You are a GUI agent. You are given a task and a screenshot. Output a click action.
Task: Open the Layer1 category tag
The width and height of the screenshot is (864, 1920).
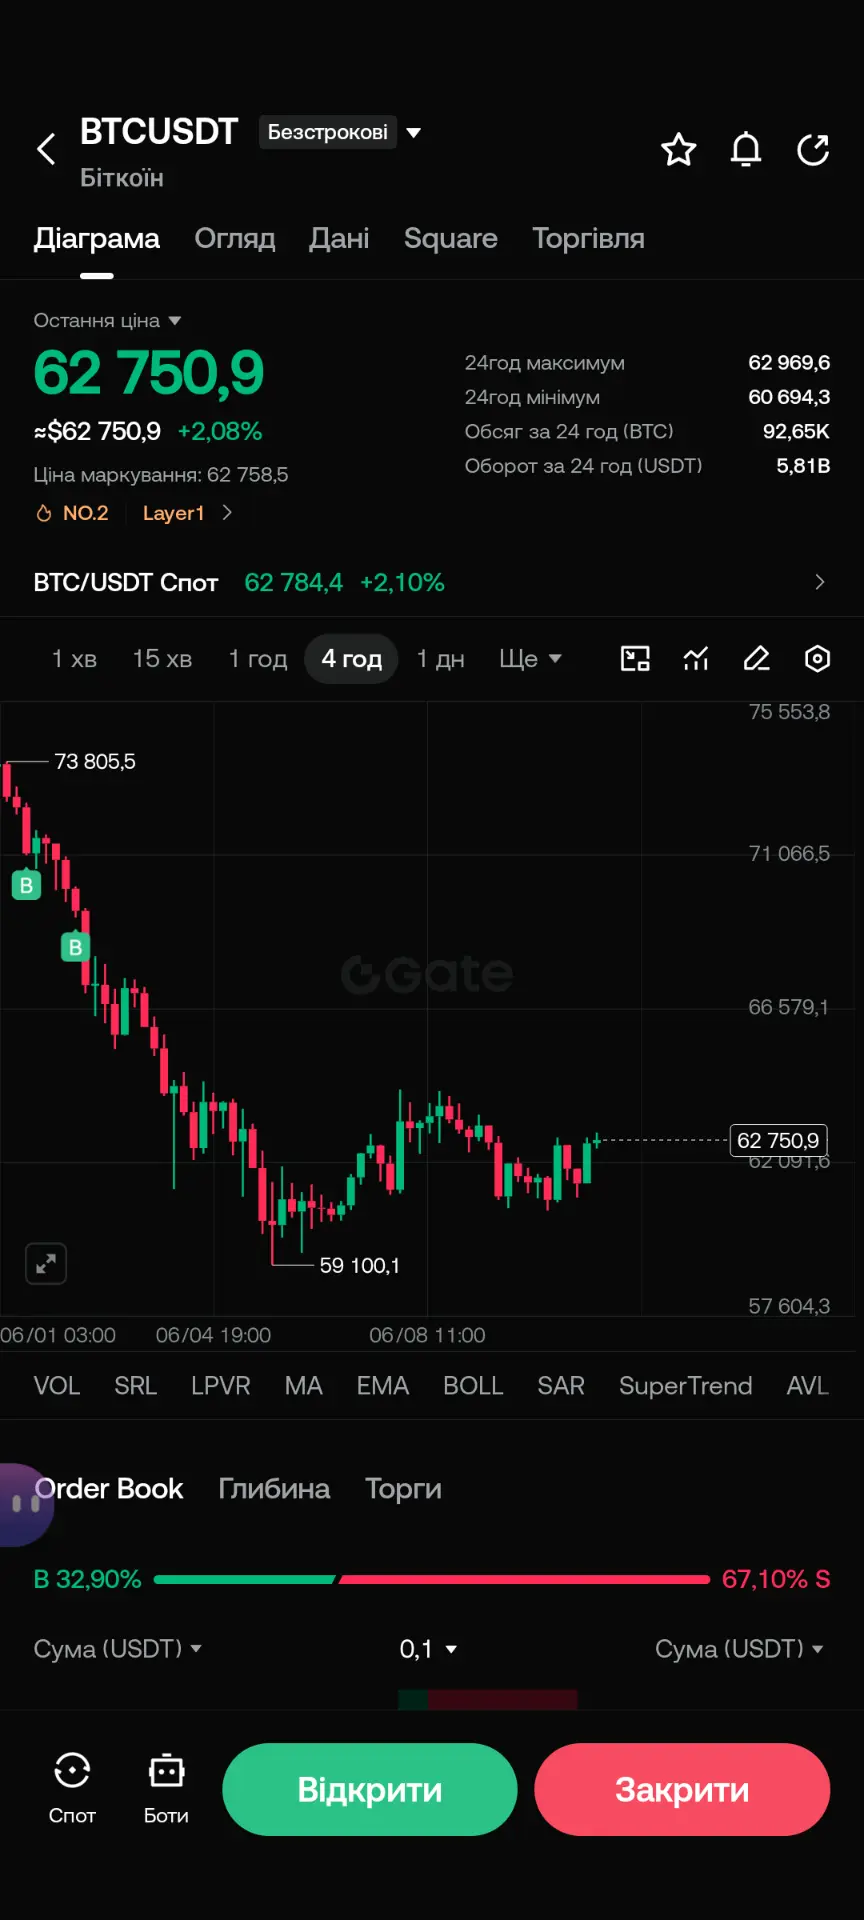pos(173,513)
